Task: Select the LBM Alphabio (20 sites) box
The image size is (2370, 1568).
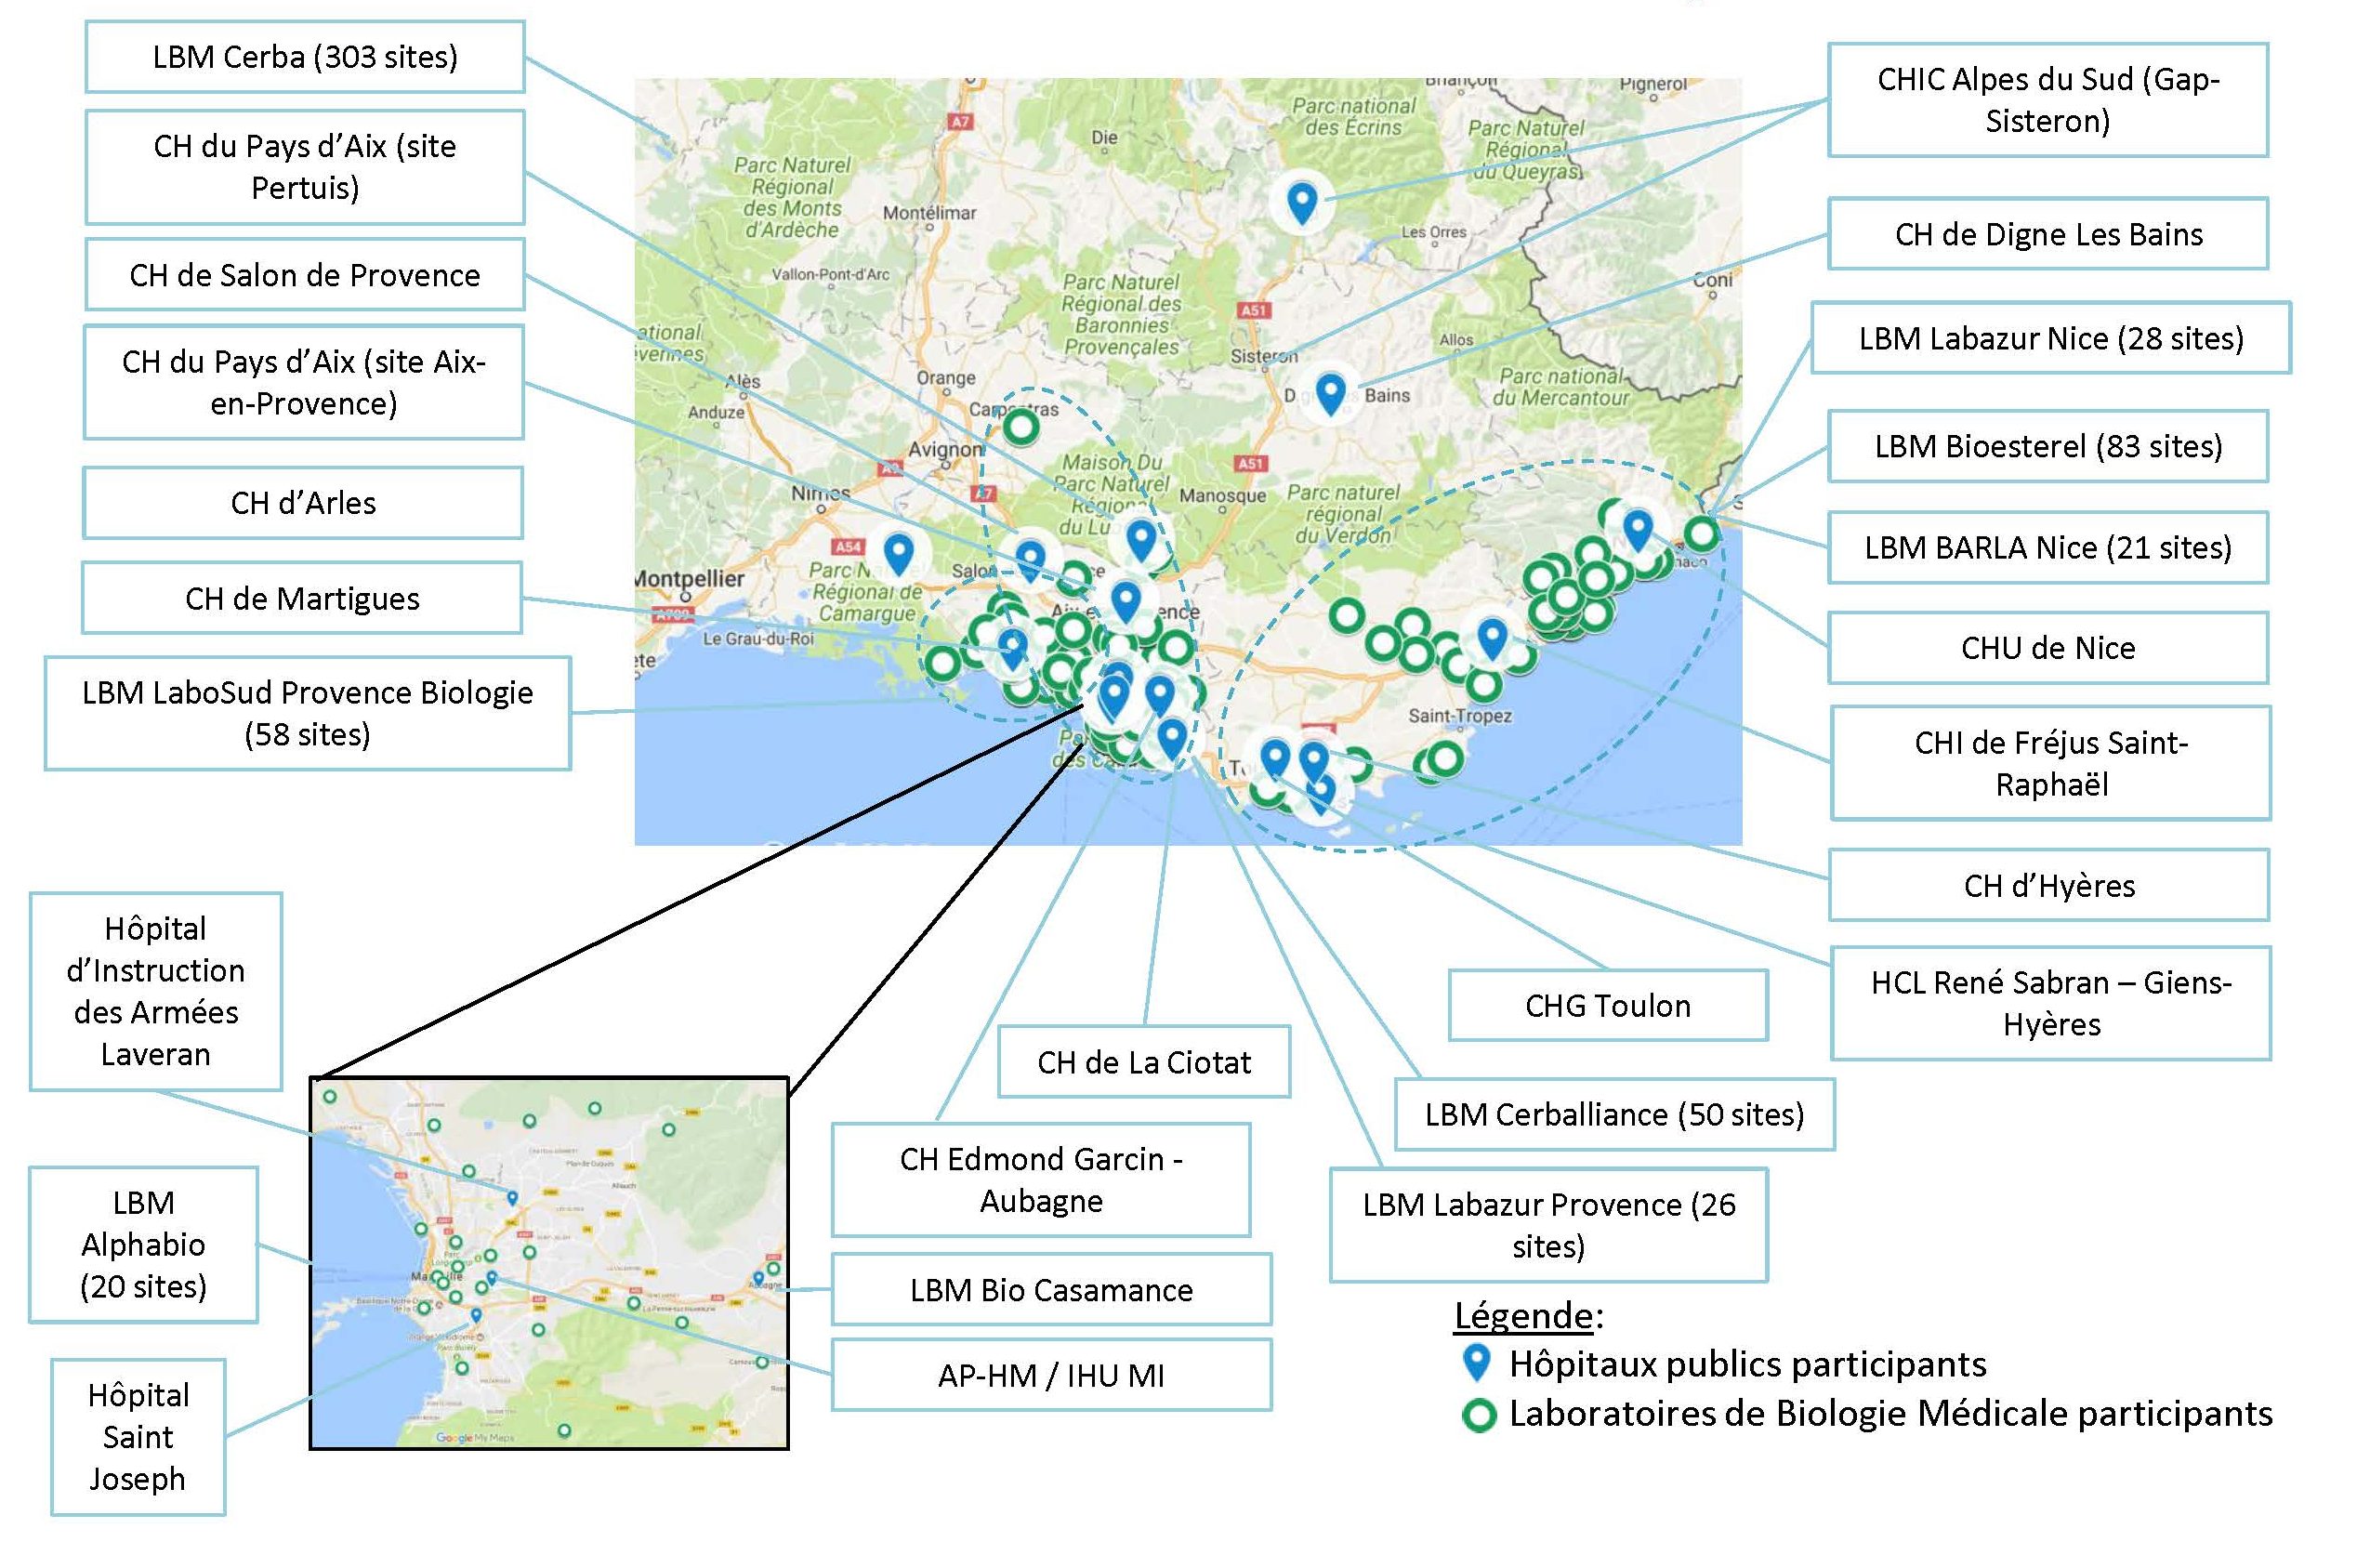Action: click(144, 1245)
